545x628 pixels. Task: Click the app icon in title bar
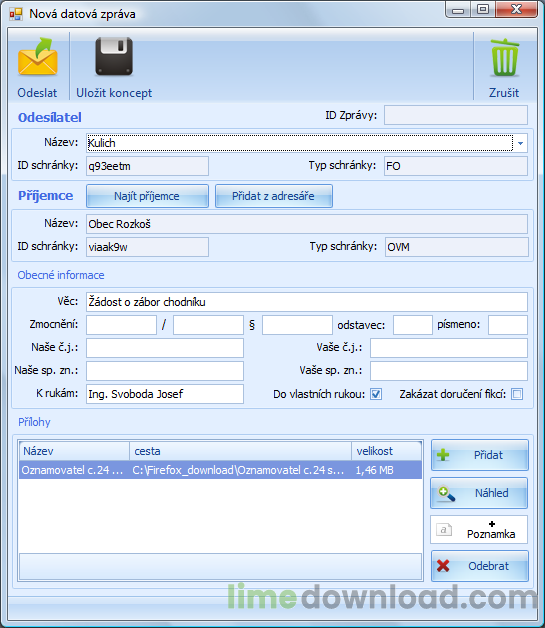(x=16, y=14)
